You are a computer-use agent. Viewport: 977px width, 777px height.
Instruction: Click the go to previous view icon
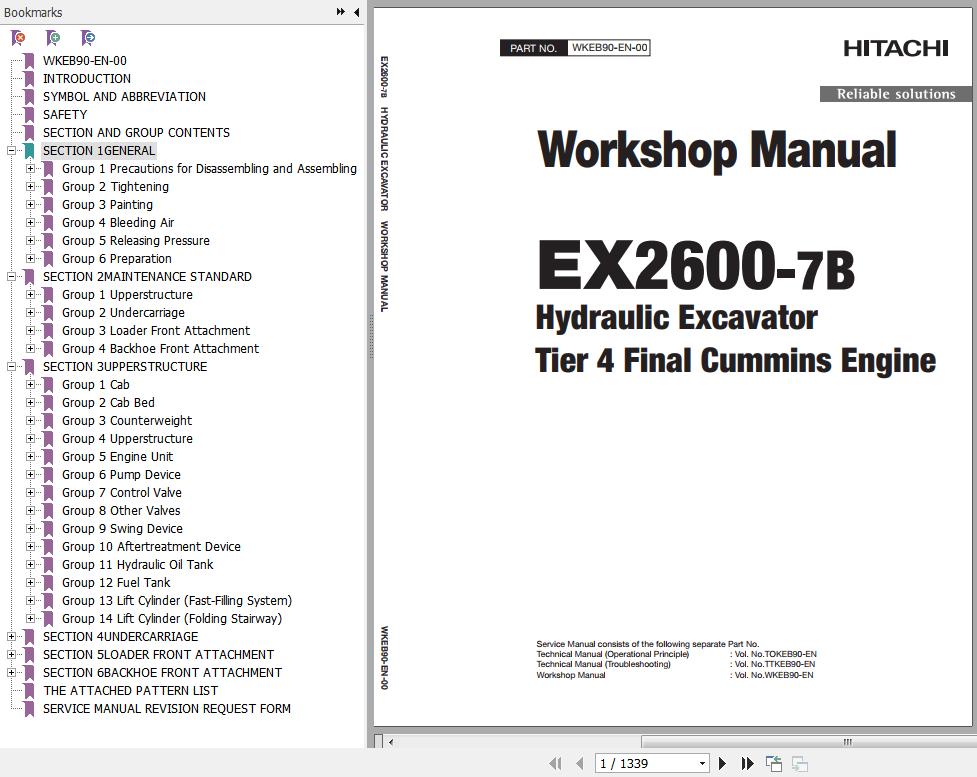[774, 763]
